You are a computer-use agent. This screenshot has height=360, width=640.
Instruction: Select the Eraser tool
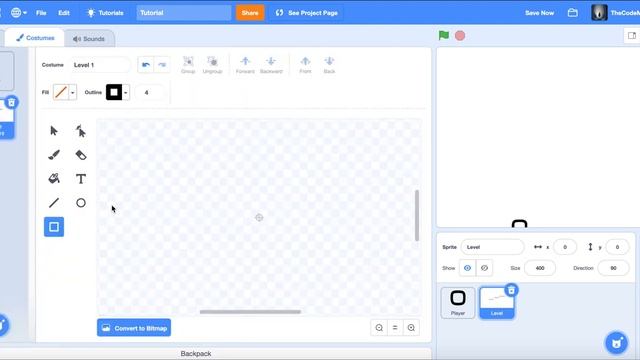tap(81, 155)
